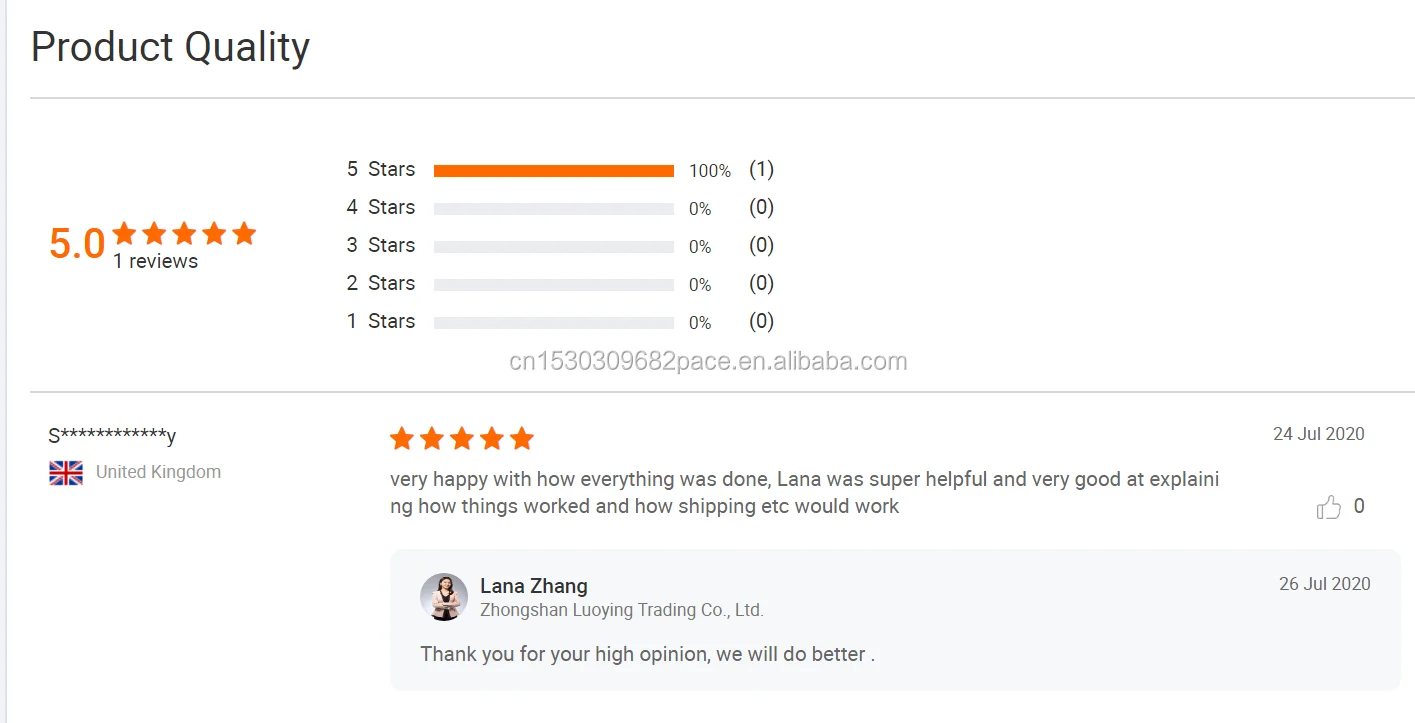Viewport: 1415px width, 723px height.
Task: Click the thumbs-up helpful icon
Action: click(x=1328, y=507)
